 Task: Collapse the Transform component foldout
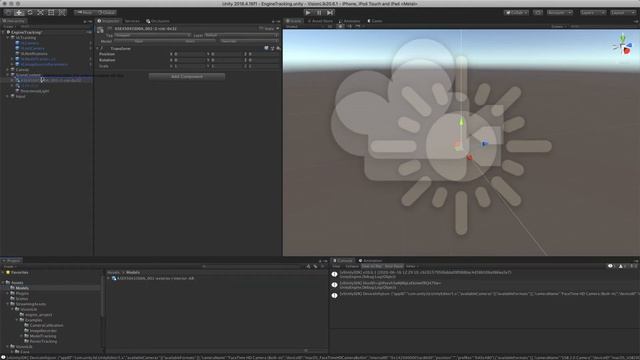pyautogui.click(x=98, y=48)
